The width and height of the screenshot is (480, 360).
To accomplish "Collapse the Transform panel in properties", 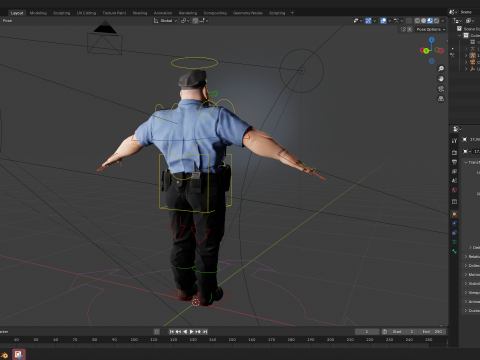I will 466,162.
